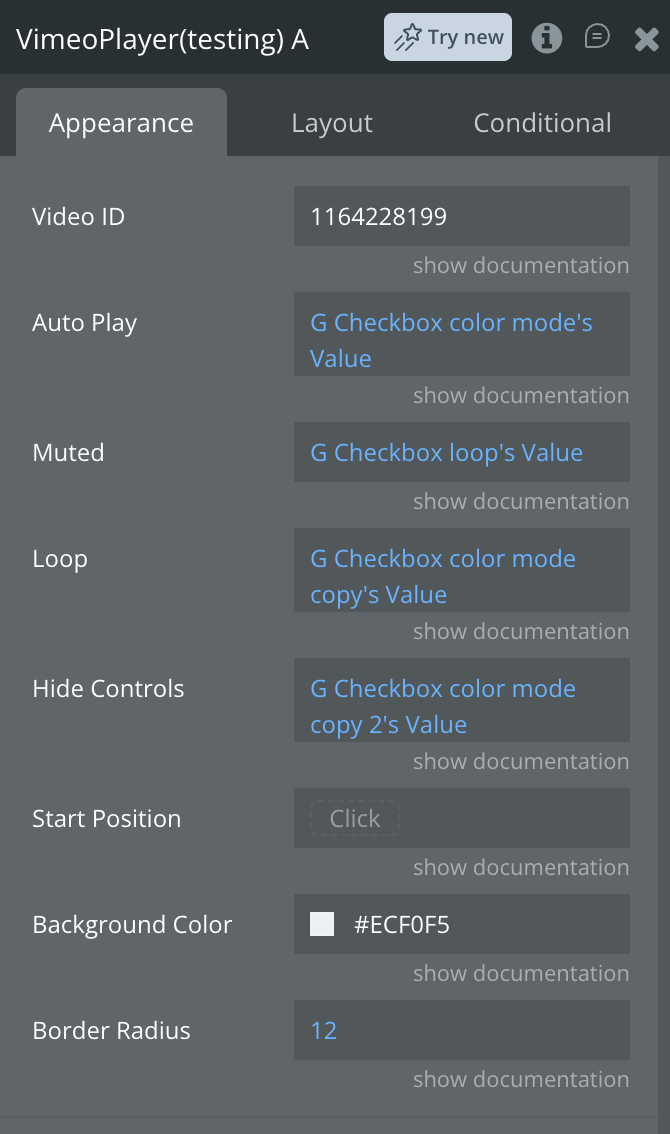This screenshot has height=1134, width=670.
Task: Click the Video ID input field
Action: click(461, 216)
